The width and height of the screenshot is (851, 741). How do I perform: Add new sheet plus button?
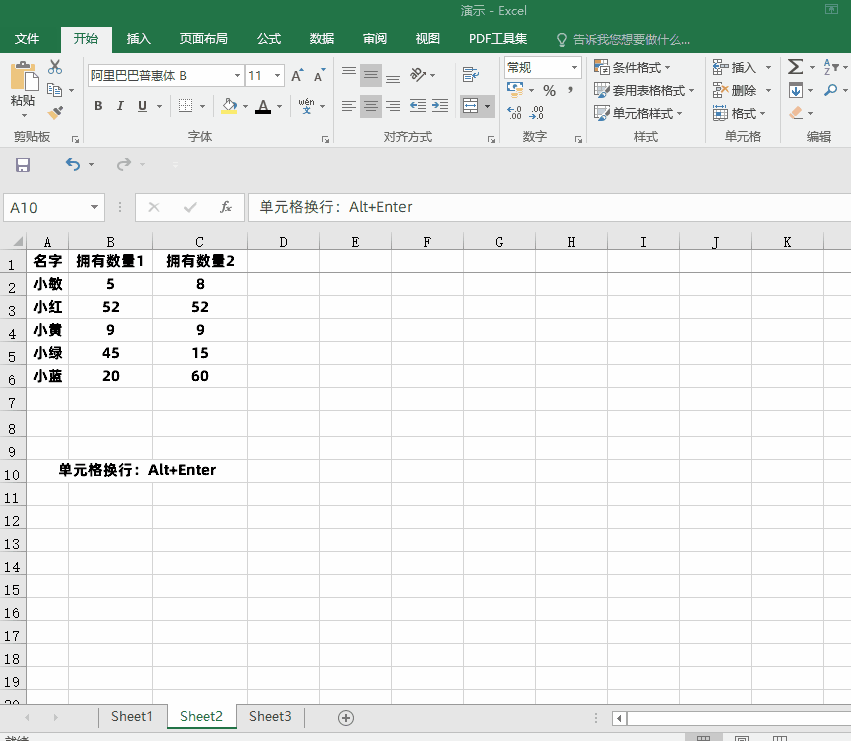[346, 718]
